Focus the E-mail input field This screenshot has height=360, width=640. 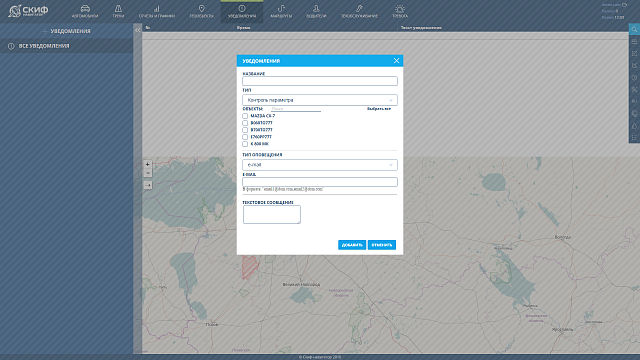click(320, 182)
